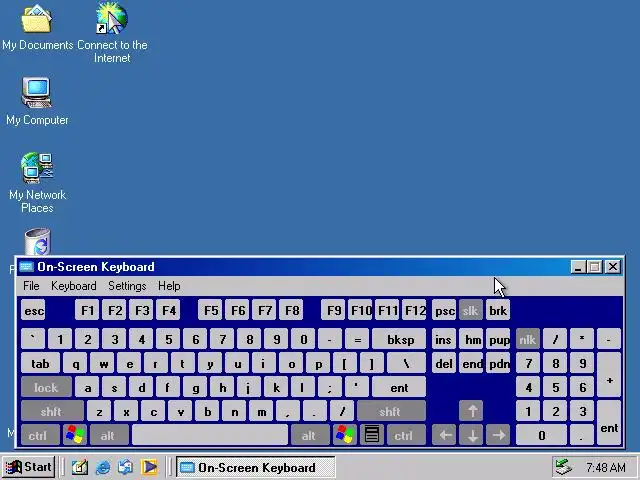Toggle the slk scroll lock key
Viewport: 640px width, 480px height.
(471, 311)
